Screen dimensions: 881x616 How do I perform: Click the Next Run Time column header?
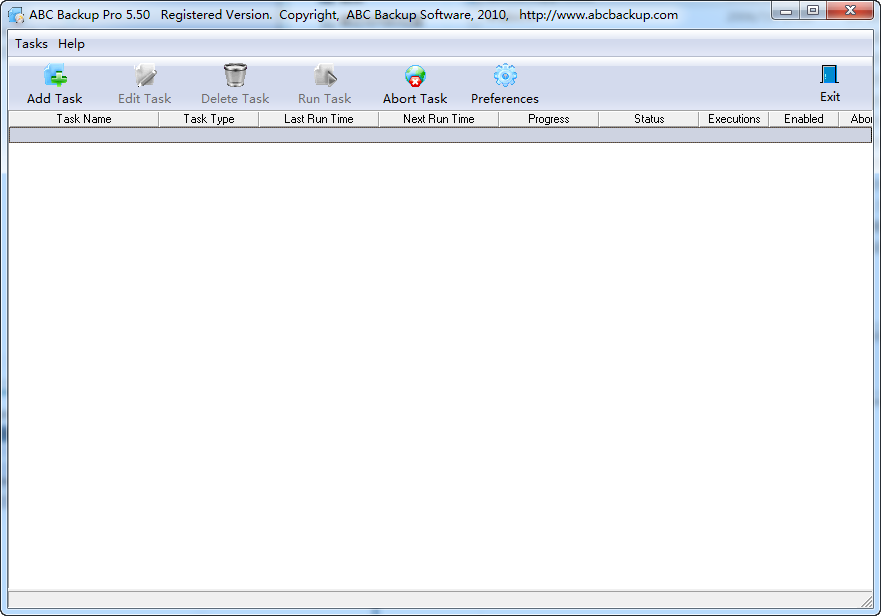coord(438,119)
